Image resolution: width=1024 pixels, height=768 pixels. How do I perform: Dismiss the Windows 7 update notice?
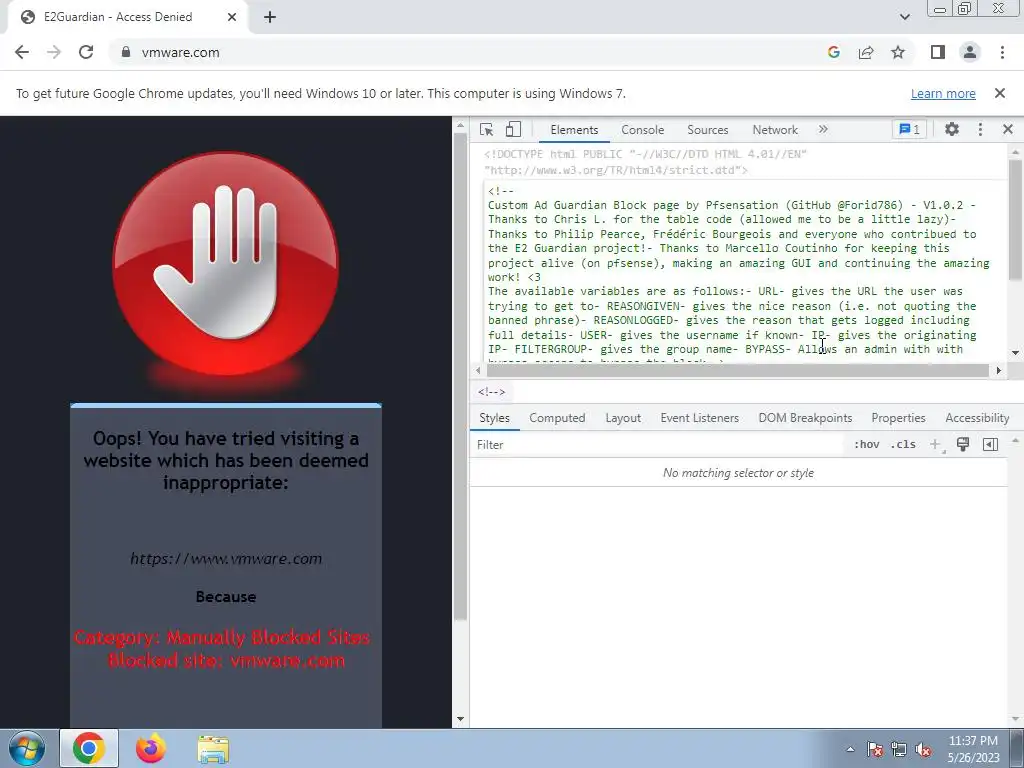tap(999, 93)
